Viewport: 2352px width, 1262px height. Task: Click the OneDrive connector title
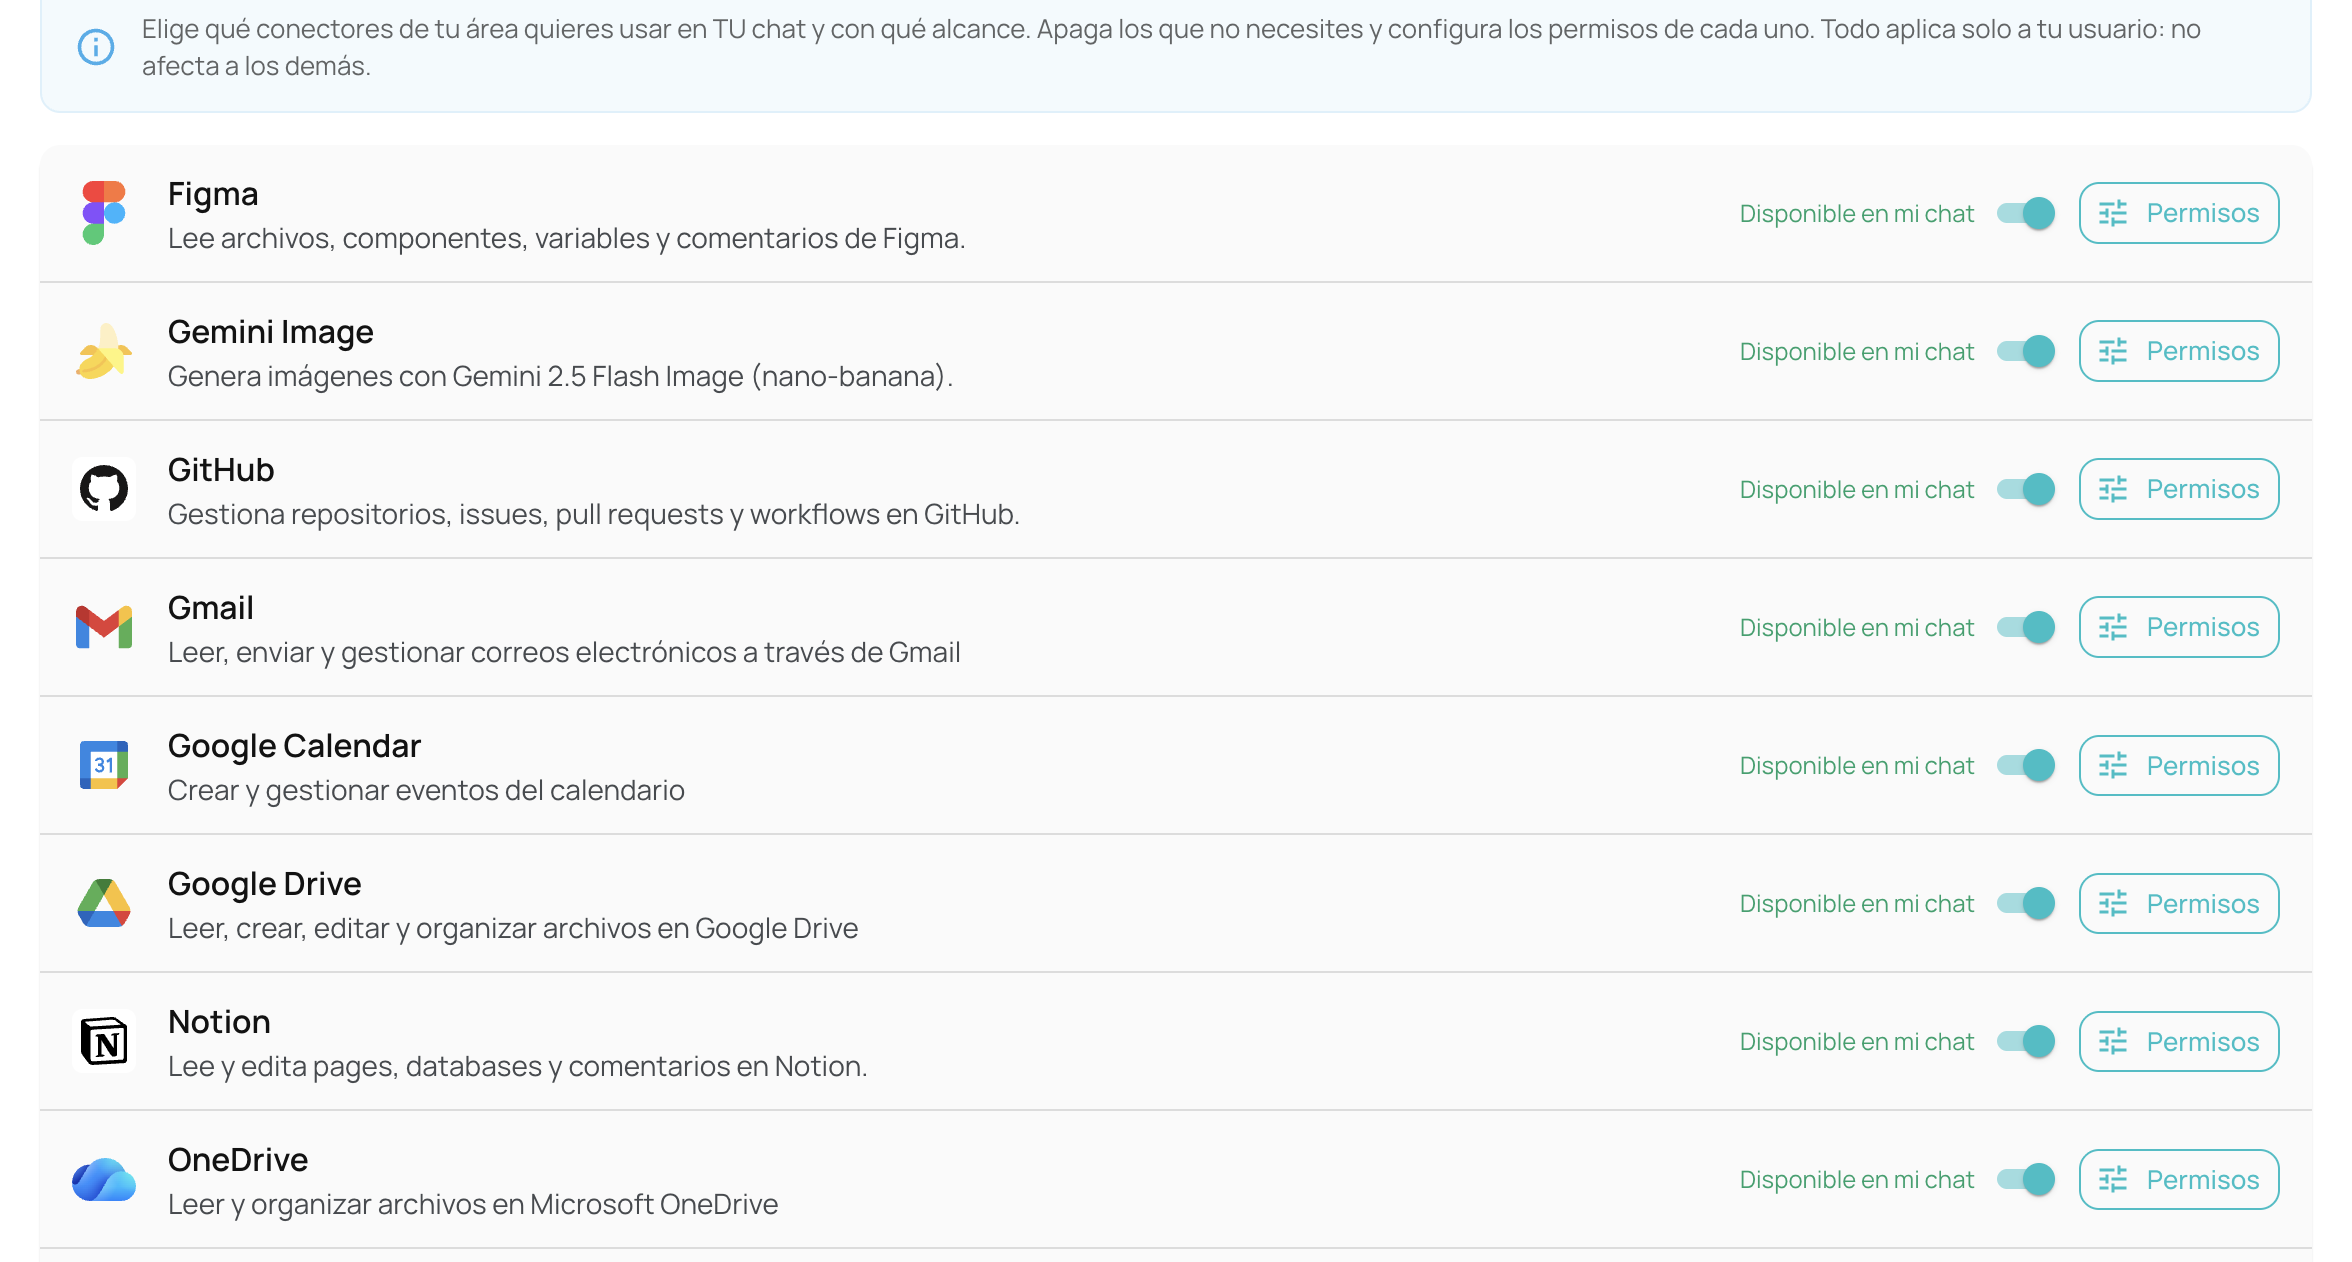[x=238, y=1160]
